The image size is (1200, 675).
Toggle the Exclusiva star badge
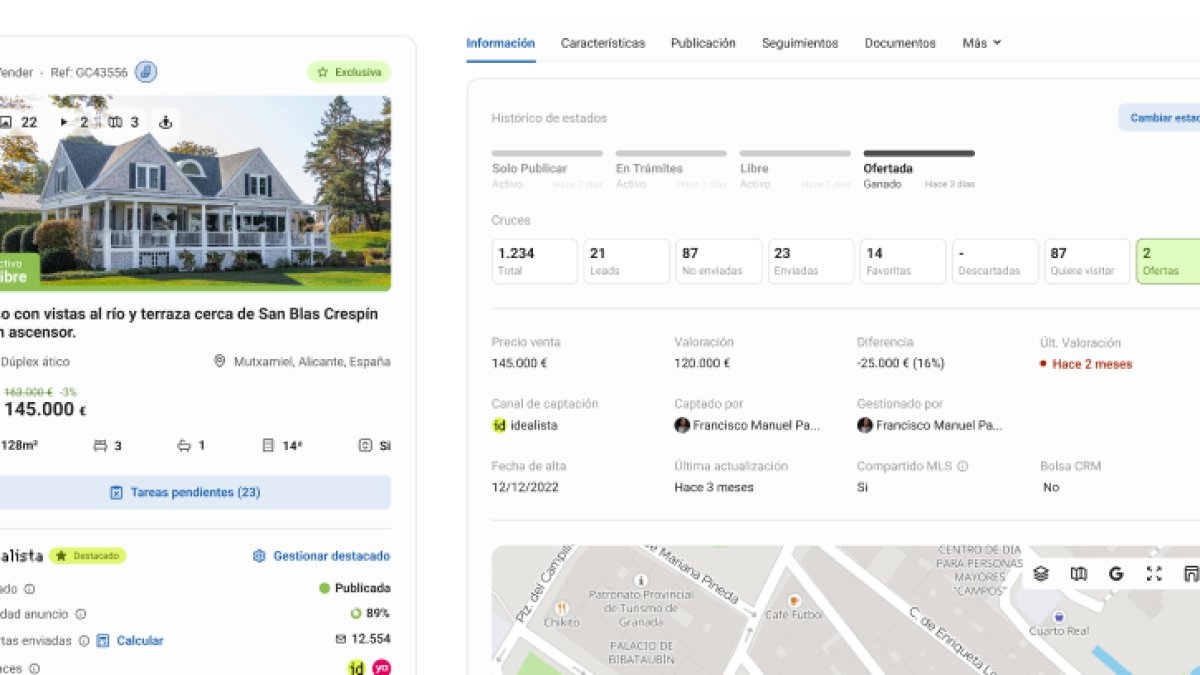pyautogui.click(x=349, y=72)
